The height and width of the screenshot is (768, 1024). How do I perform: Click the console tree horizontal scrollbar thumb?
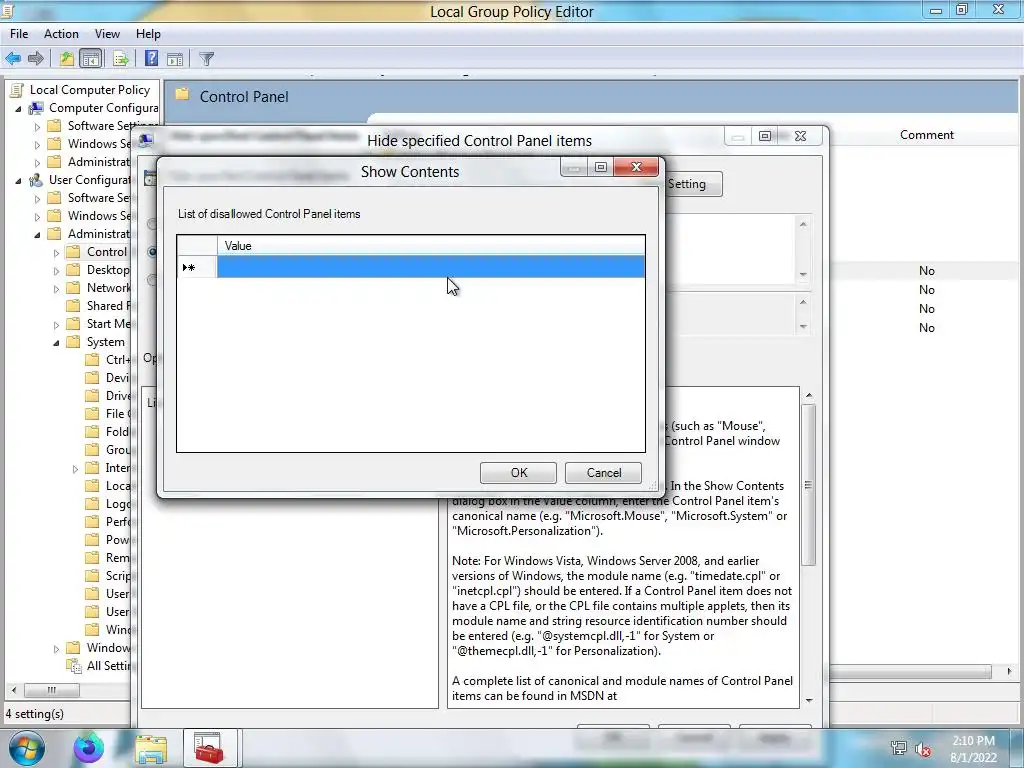click(x=52, y=690)
